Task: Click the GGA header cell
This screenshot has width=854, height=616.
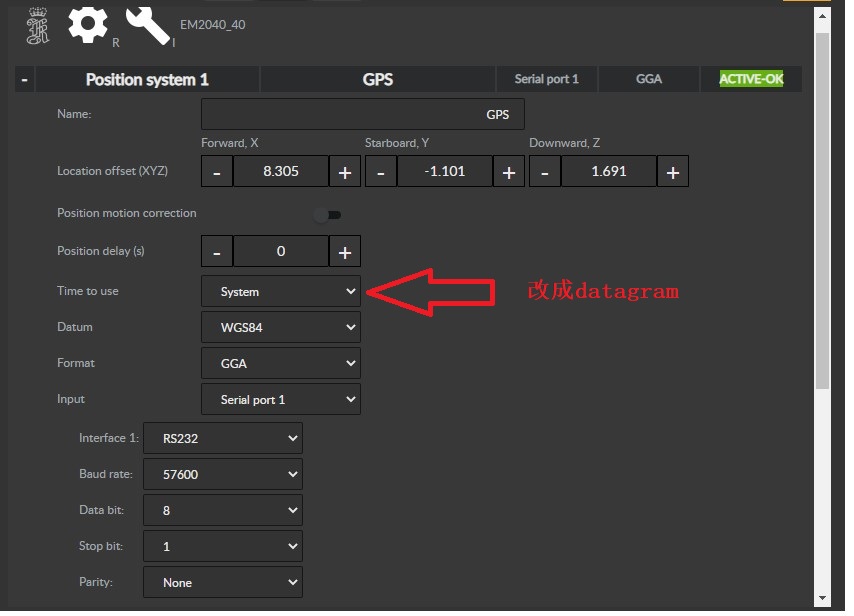Action: point(649,80)
